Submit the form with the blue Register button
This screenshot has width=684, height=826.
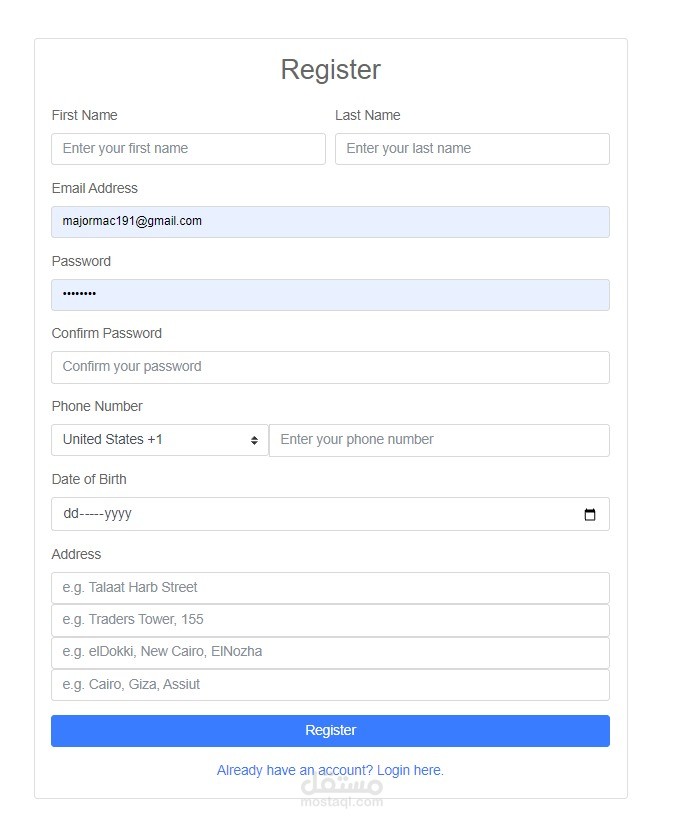point(330,731)
